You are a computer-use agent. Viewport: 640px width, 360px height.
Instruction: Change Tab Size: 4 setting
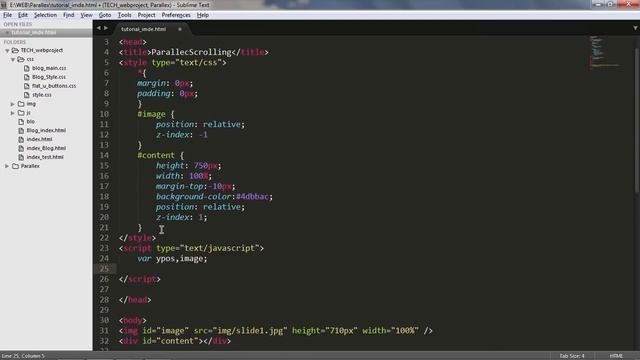572,356
